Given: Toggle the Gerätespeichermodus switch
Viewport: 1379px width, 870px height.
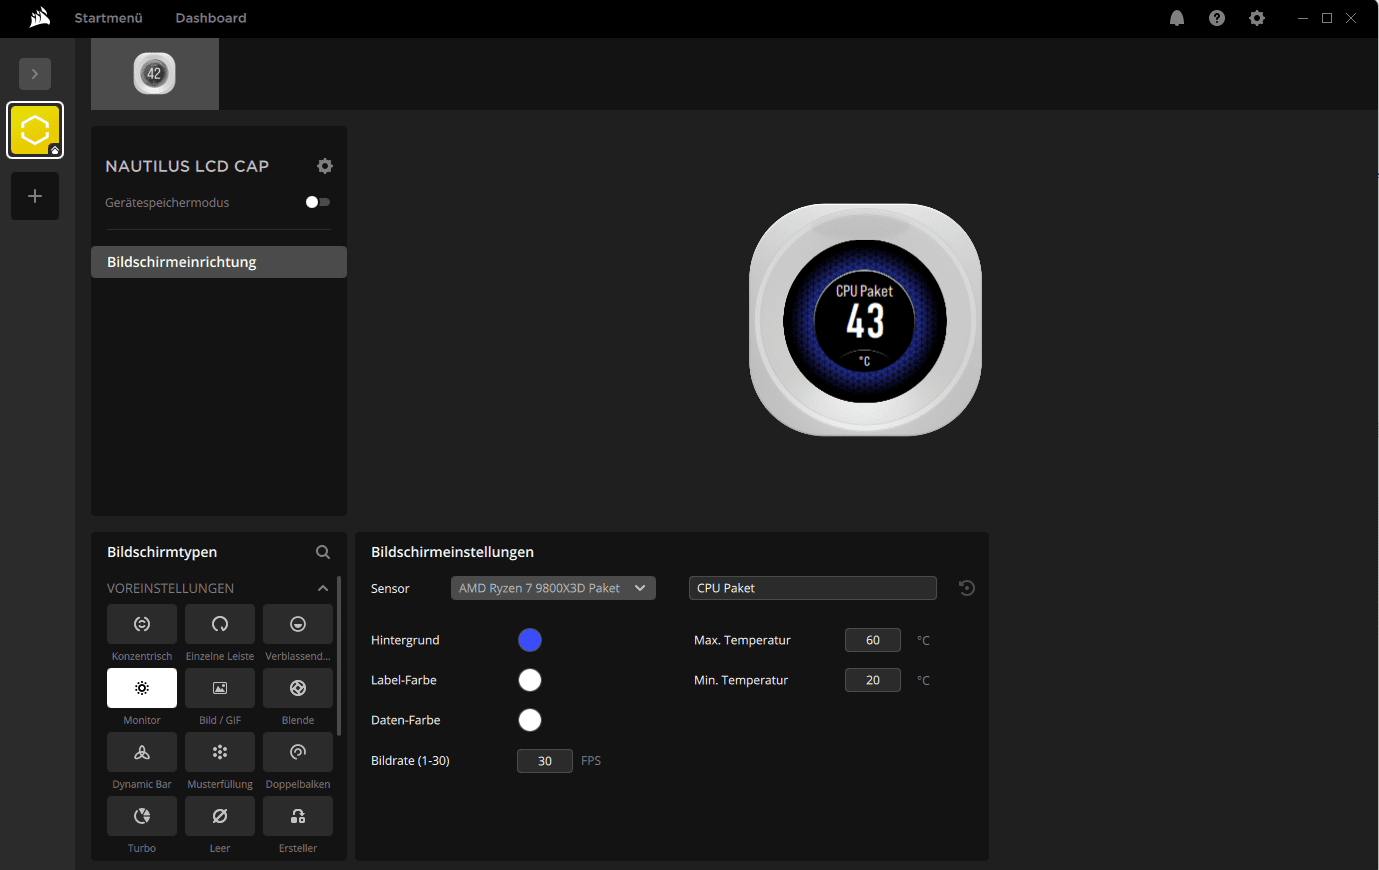Looking at the screenshot, I should 318,202.
